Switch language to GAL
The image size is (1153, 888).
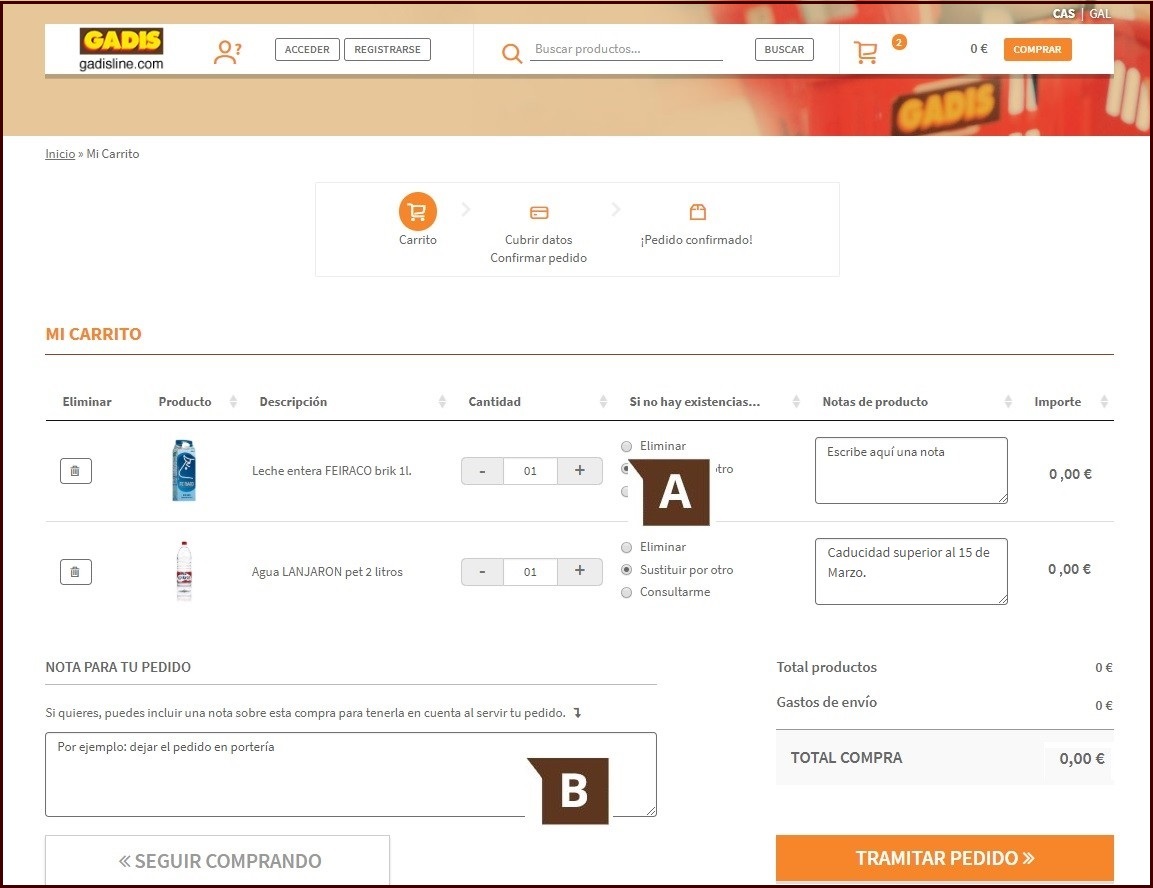1100,14
